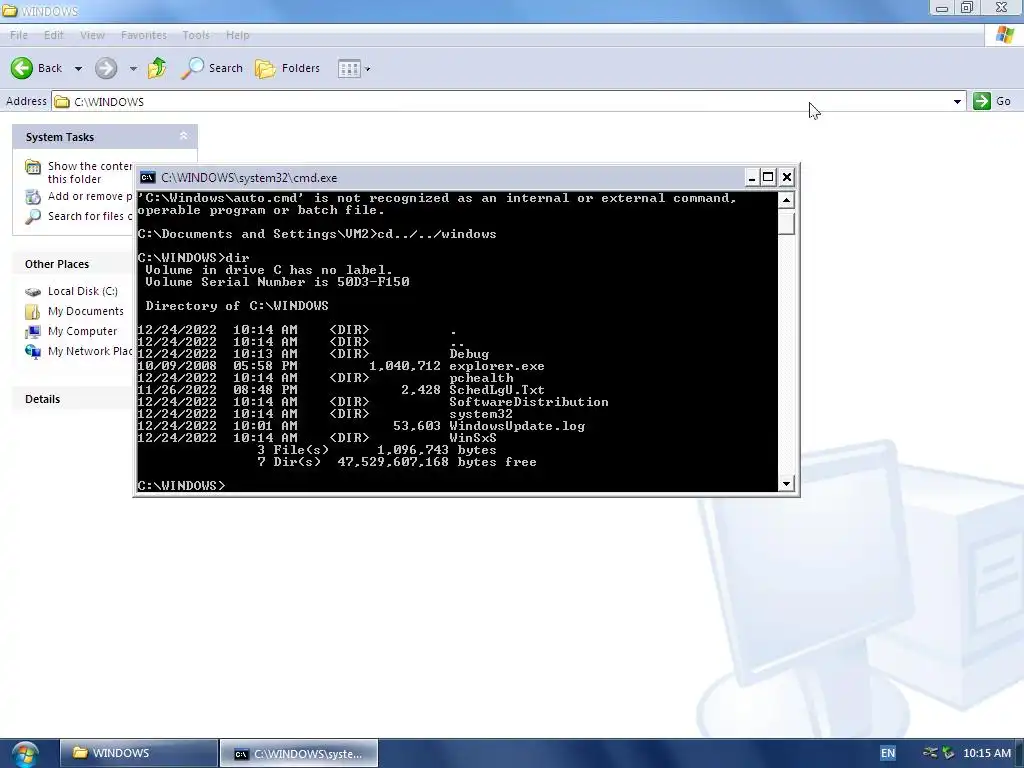Click the address bar showing C:\WINDOWS

point(500,101)
